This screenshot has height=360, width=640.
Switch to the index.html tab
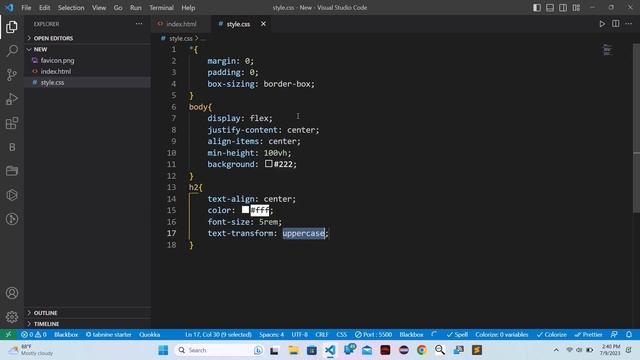(x=181, y=24)
